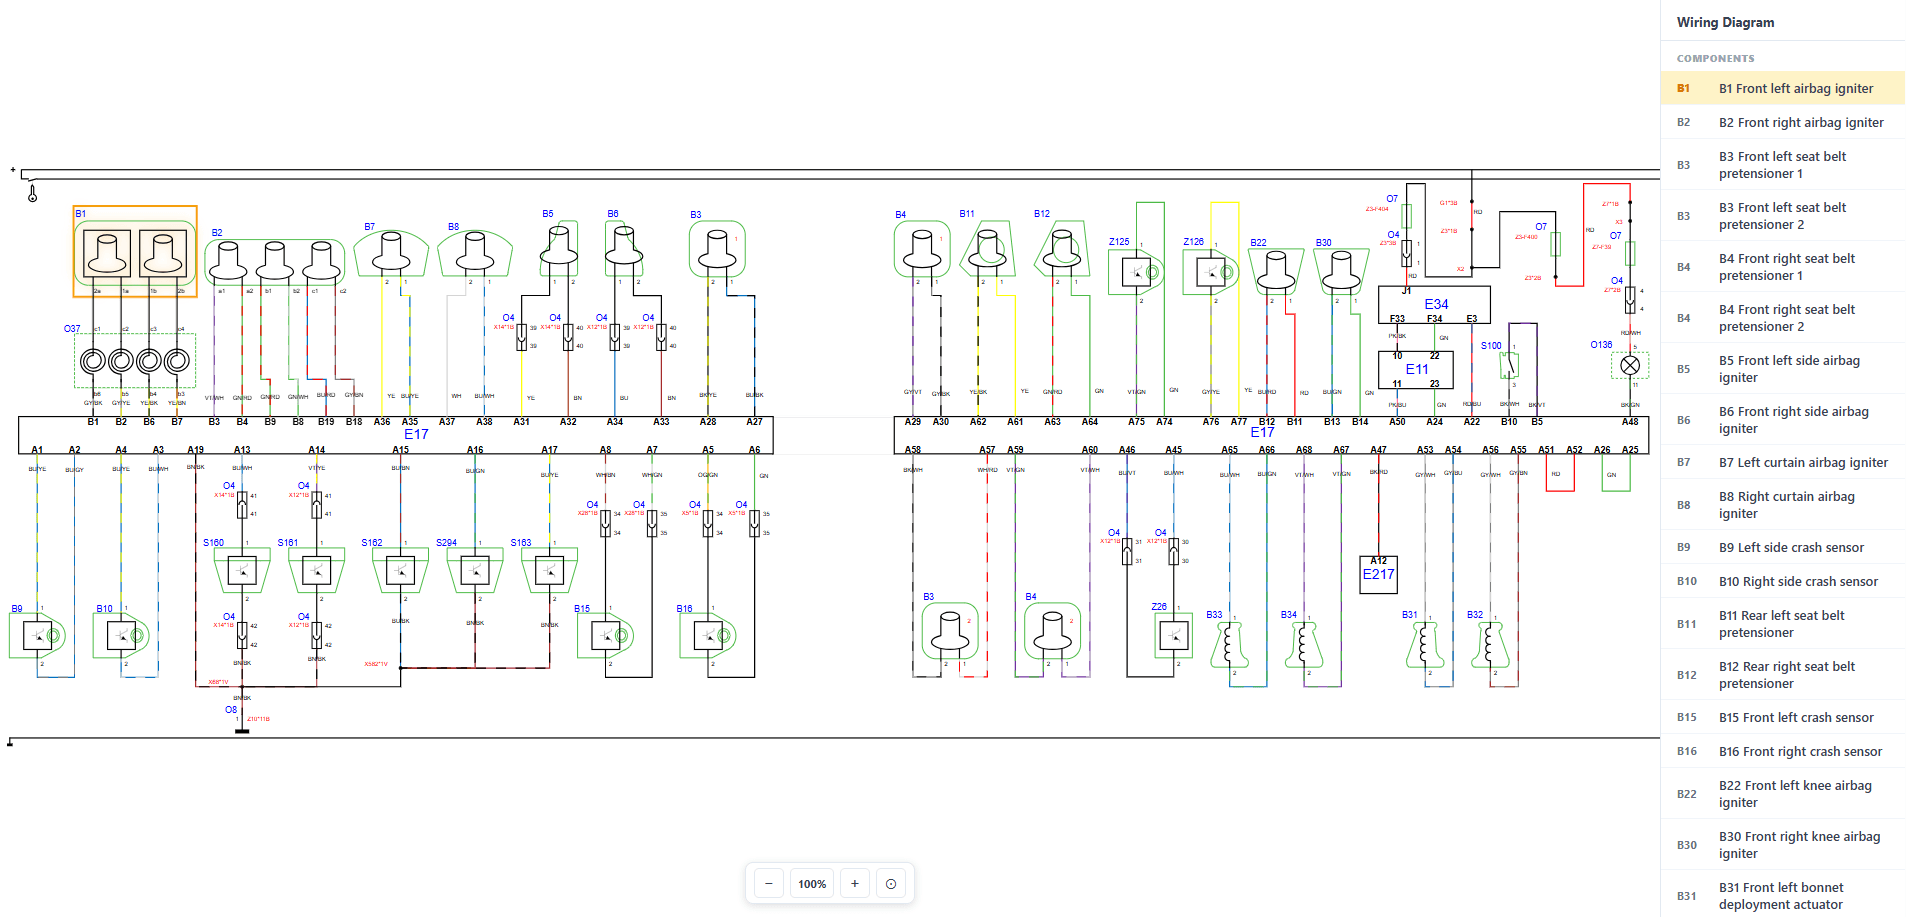1906x917 pixels.
Task: Select 'B9 Left side crash sensor' in the list
Action: point(1783,547)
